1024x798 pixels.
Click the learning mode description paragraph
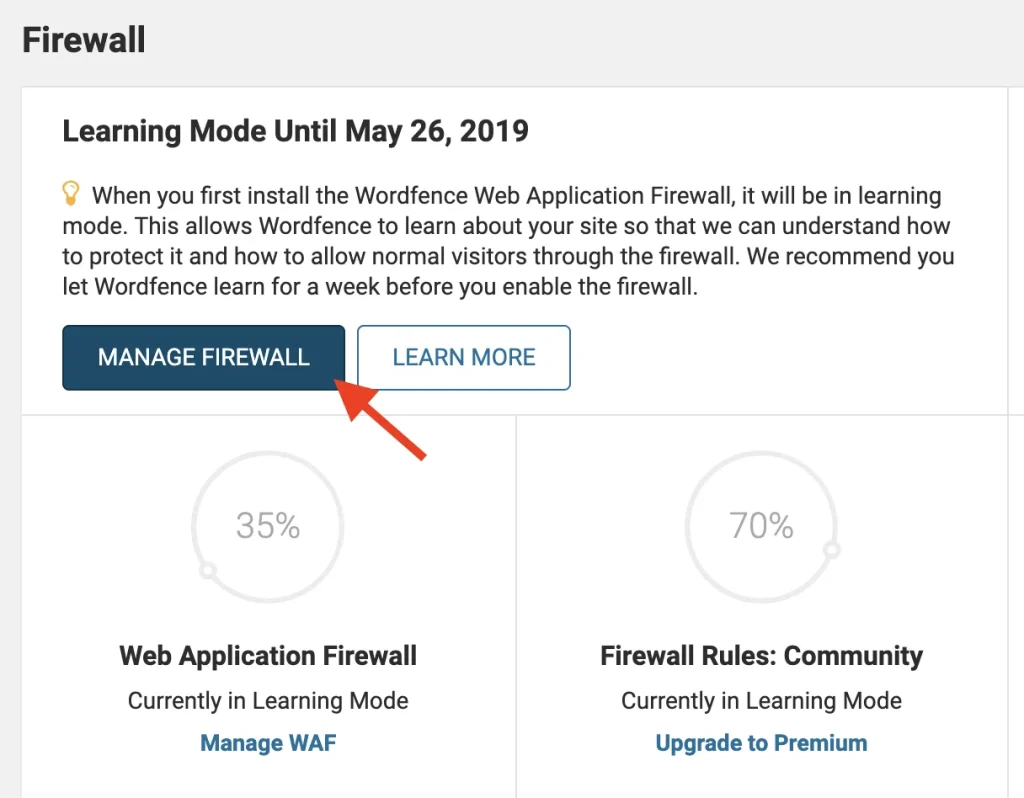point(508,241)
